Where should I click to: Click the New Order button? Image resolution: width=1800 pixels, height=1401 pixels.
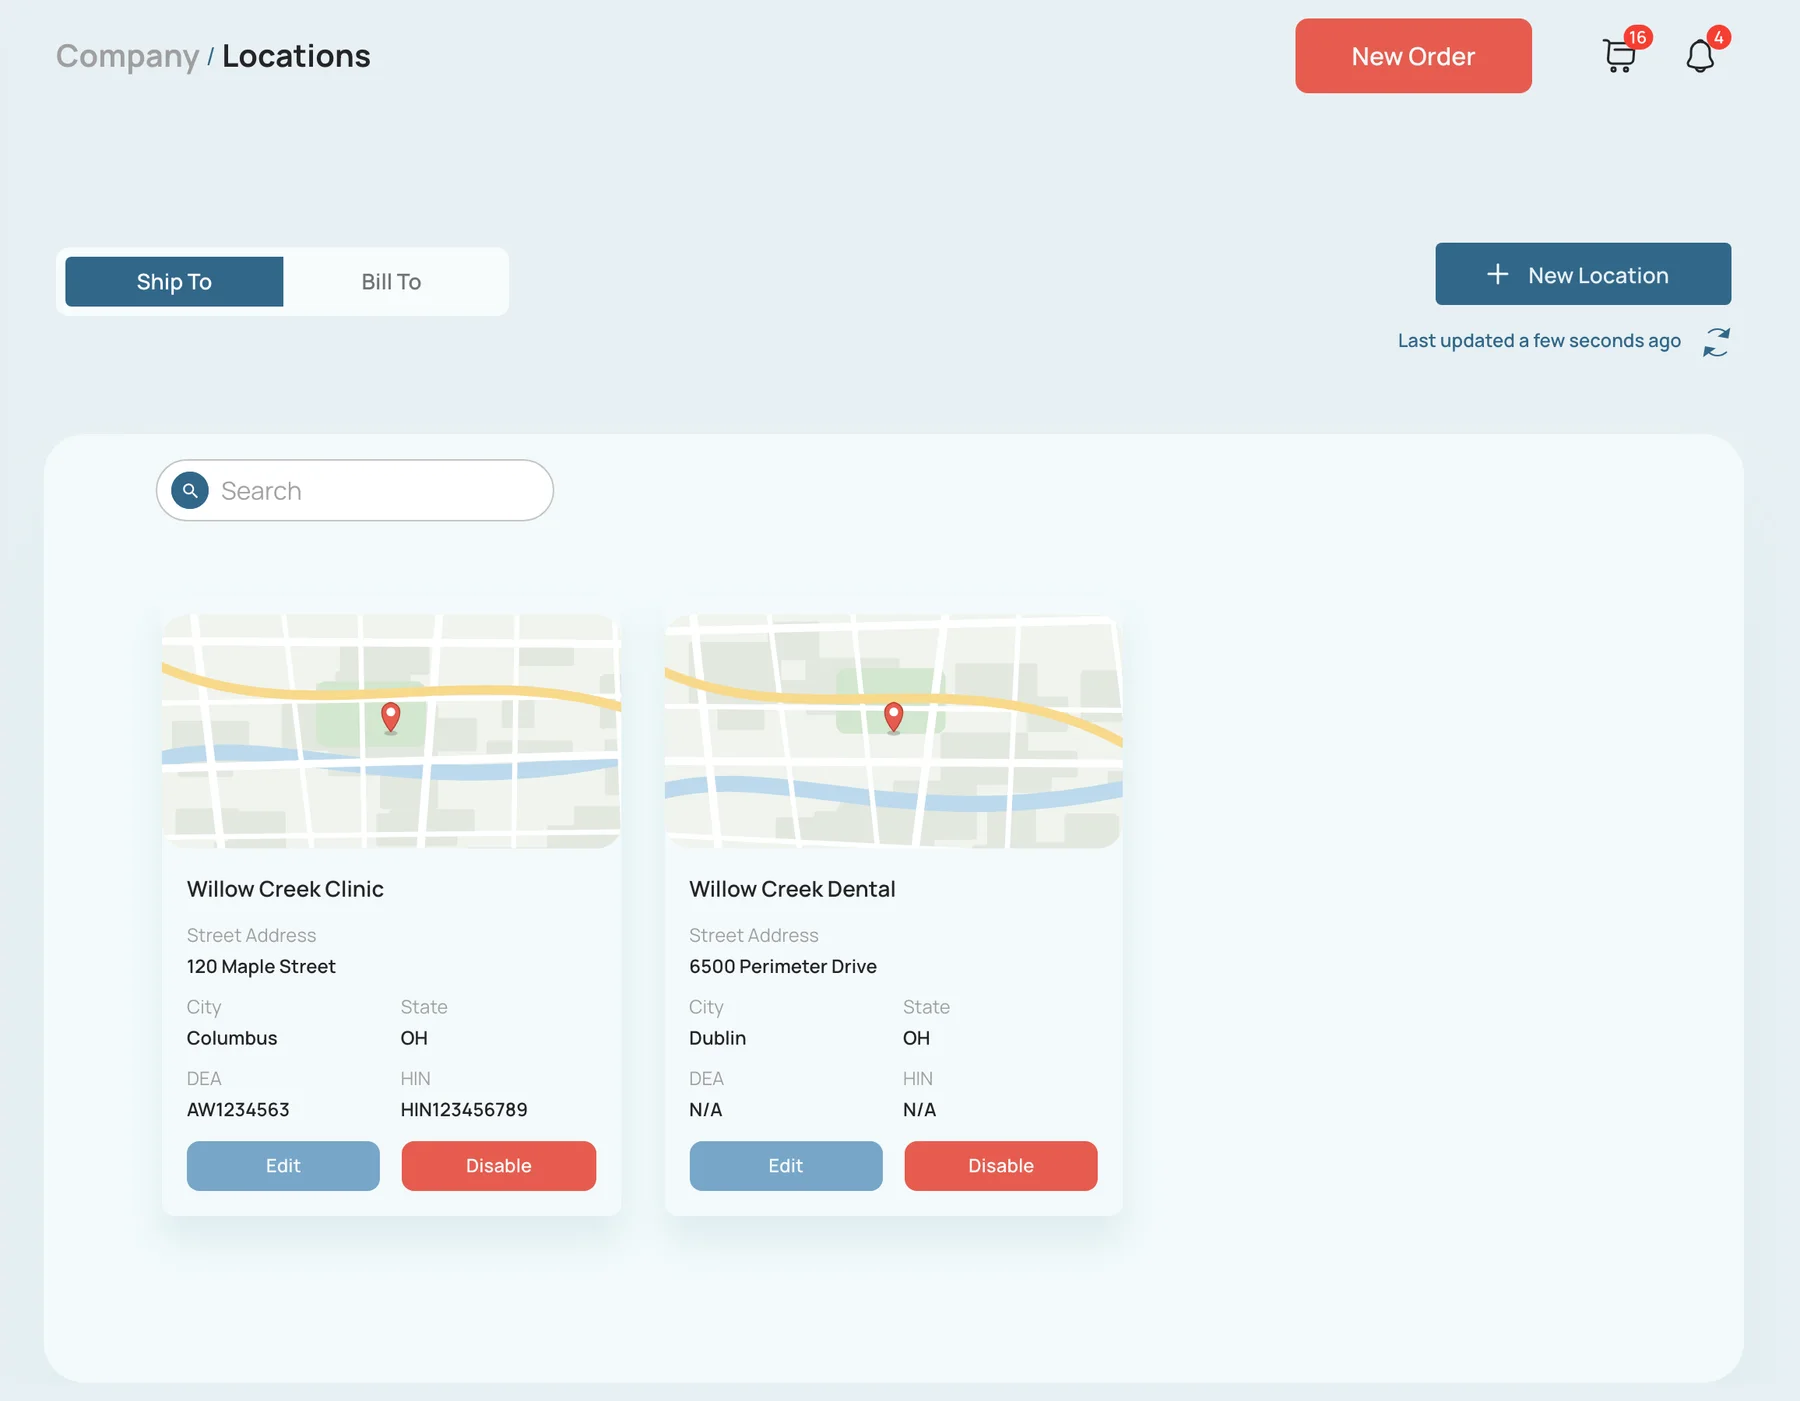pyautogui.click(x=1413, y=56)
